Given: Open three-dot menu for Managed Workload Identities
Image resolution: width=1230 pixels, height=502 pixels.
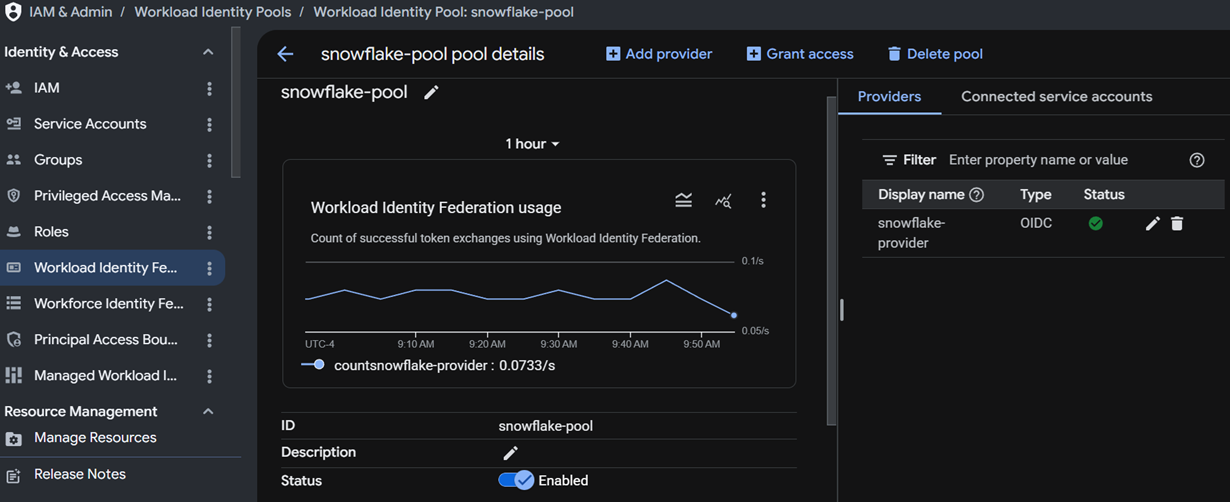Looking at the screenshot, I should [x=209, y=376].
